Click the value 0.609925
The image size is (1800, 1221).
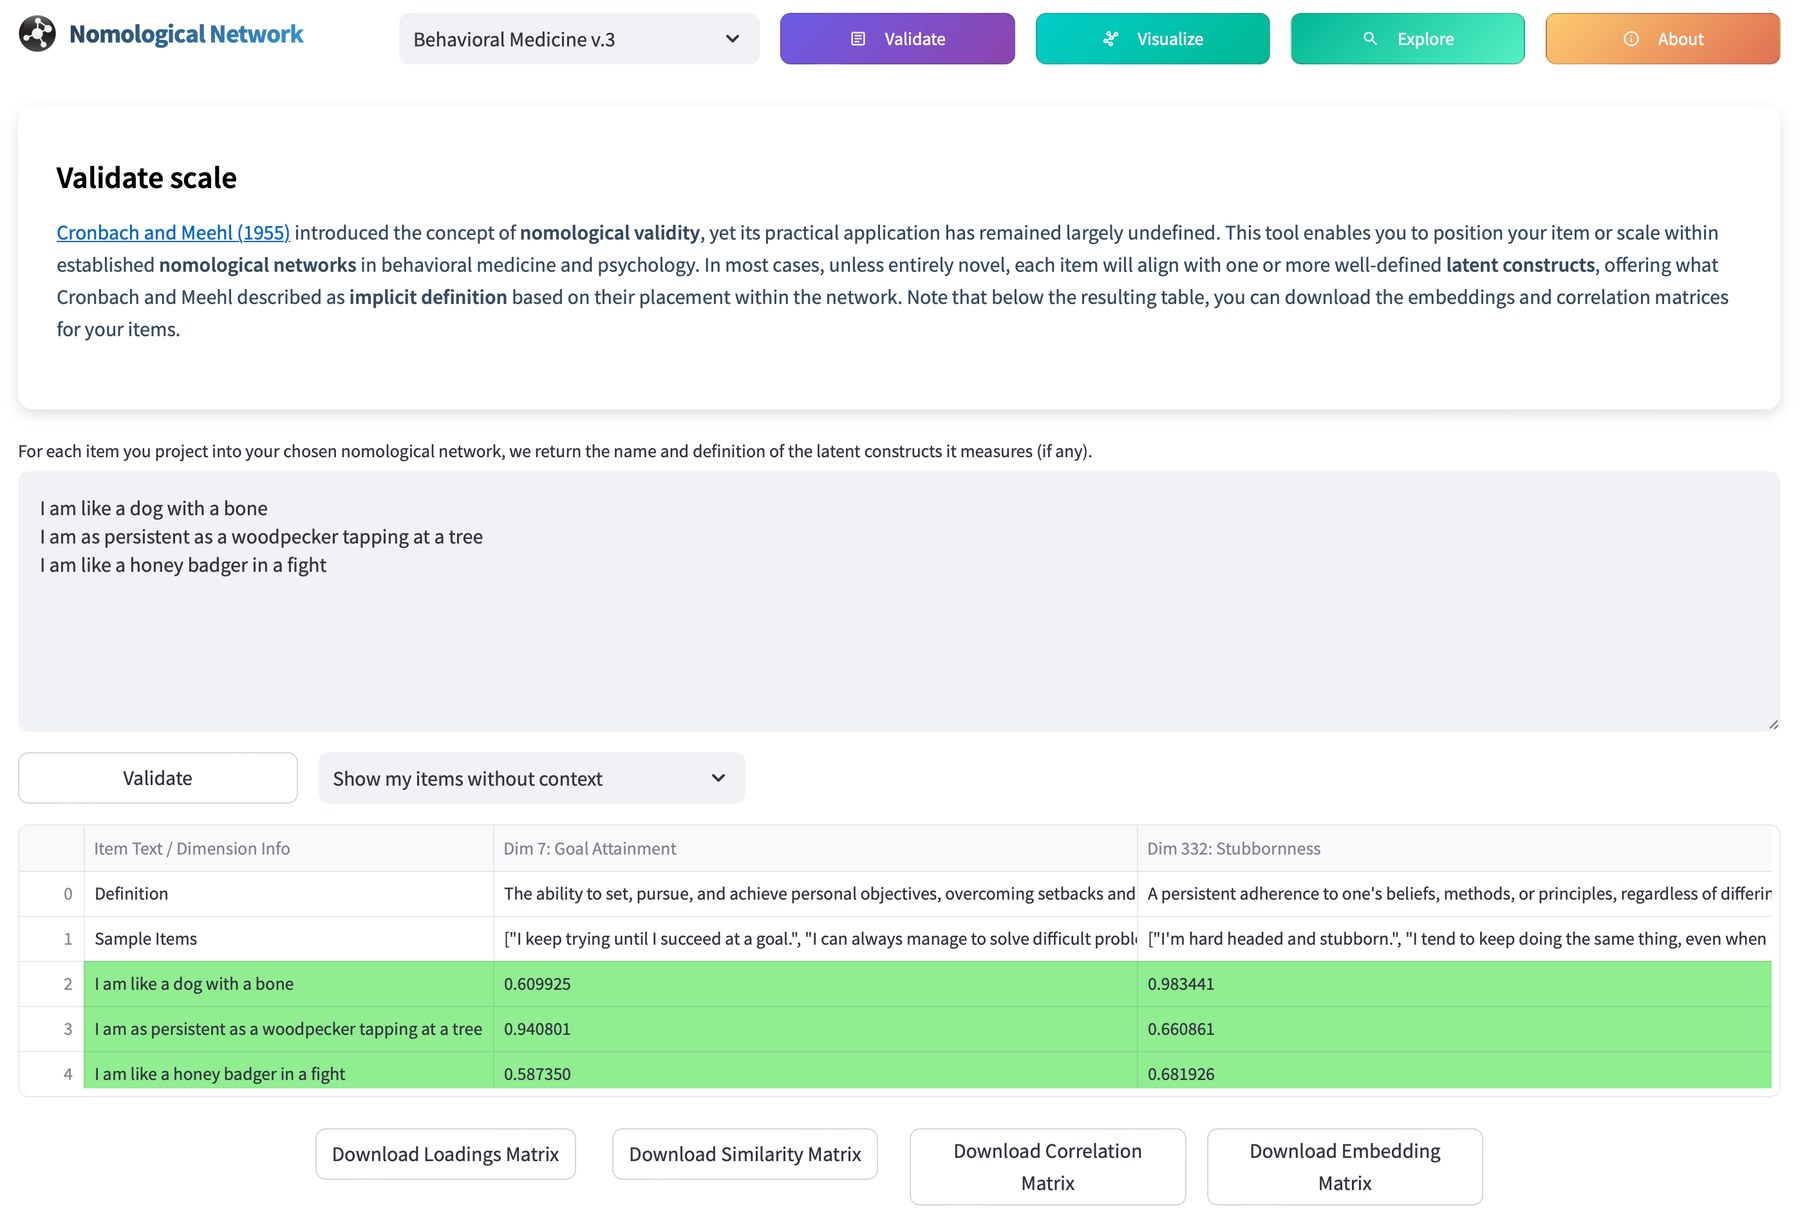click(537, 984)
